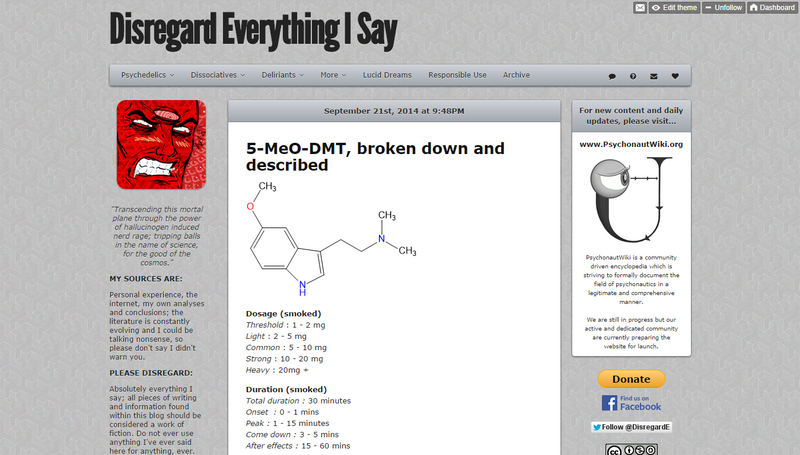Click the 'After effects : 15 - 60 mins' line
Image resolution: width=800 pixels, height=455 pixels.
coord(298,445)
